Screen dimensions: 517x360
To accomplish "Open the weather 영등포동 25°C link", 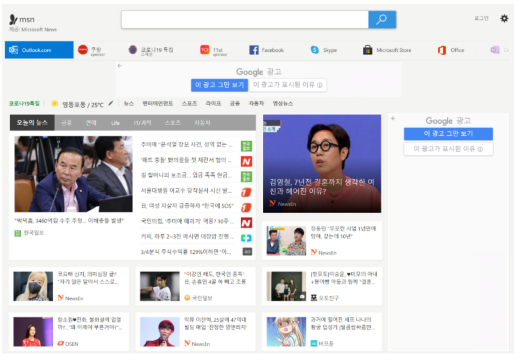I will point(83,105).
